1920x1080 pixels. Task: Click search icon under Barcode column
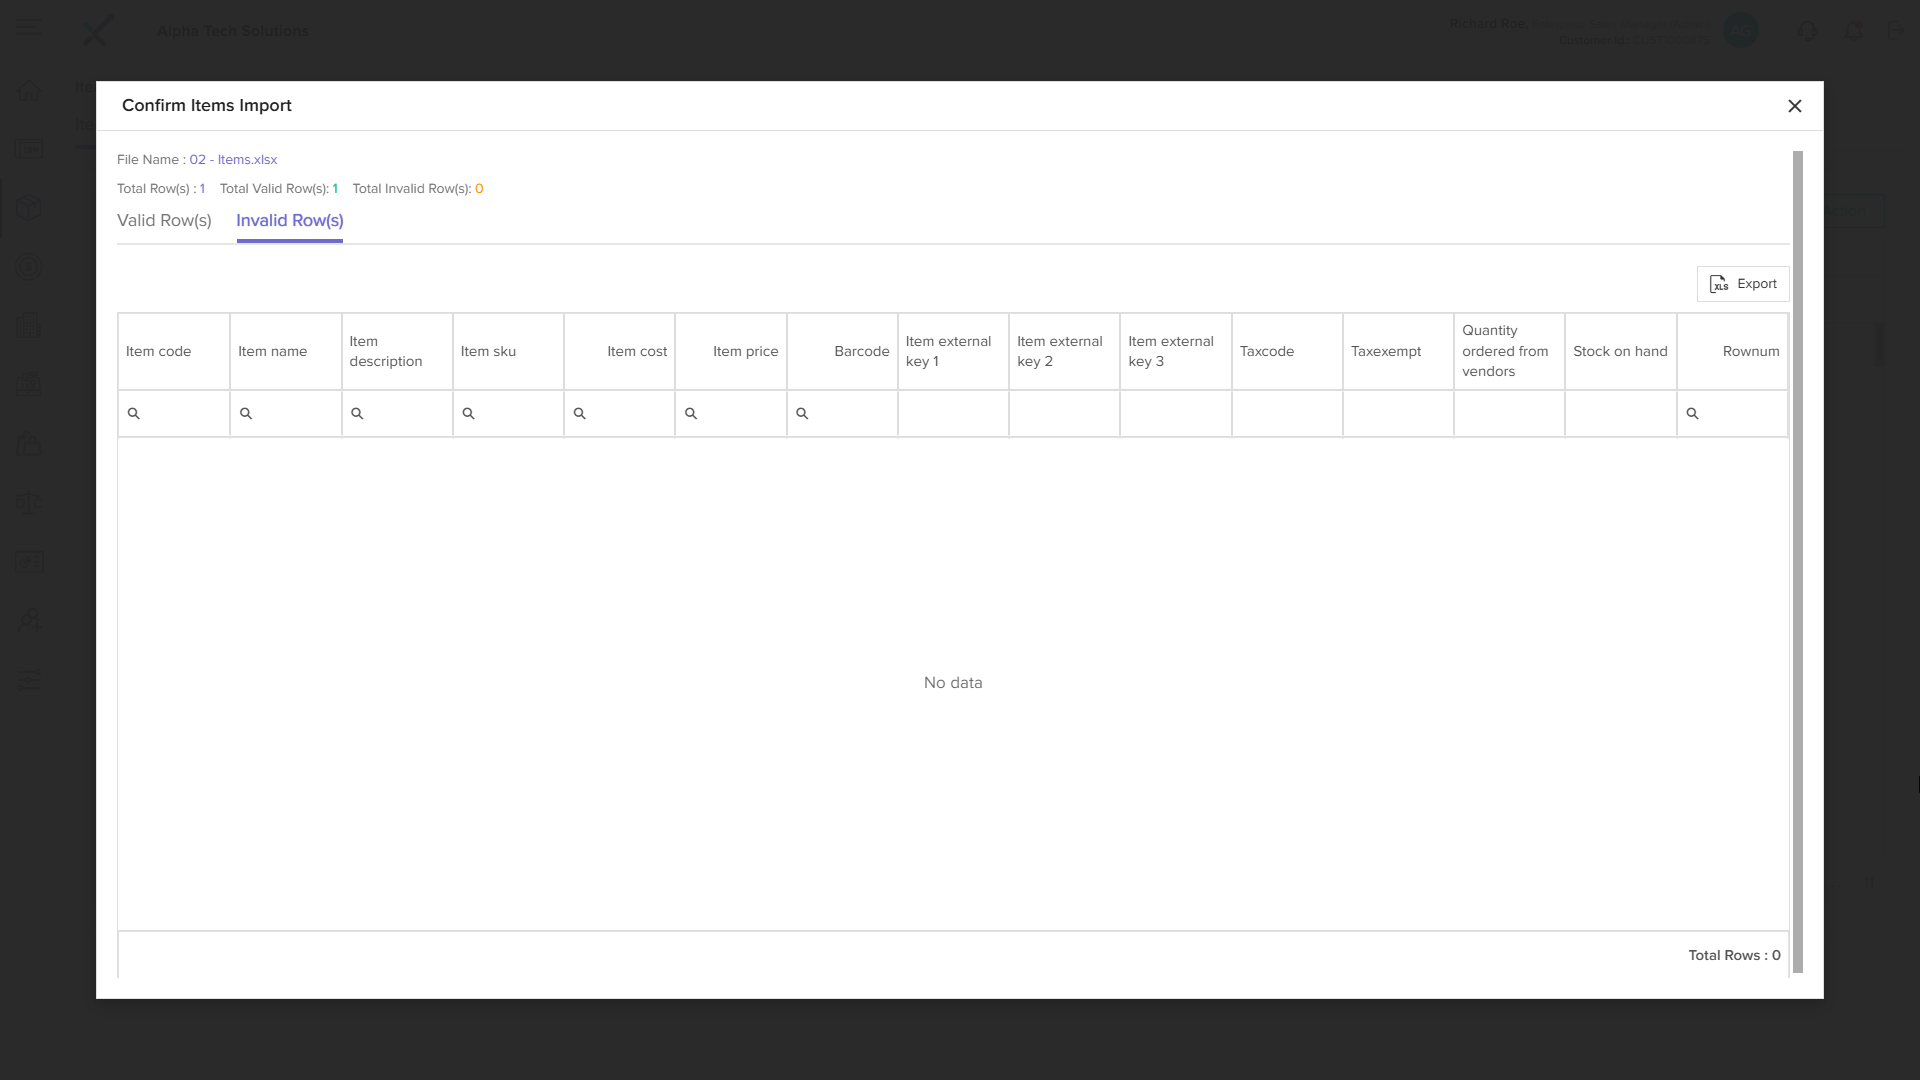point(801,414)
